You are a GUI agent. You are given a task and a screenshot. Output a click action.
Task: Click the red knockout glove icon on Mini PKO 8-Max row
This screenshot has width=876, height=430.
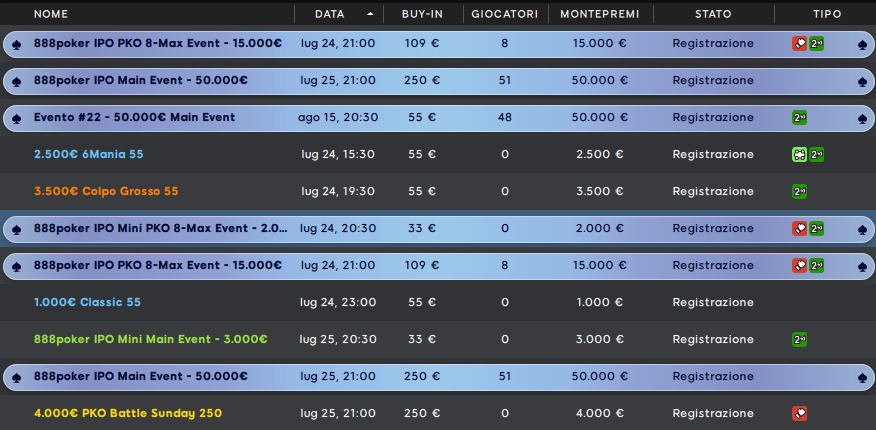coord(799,228)
